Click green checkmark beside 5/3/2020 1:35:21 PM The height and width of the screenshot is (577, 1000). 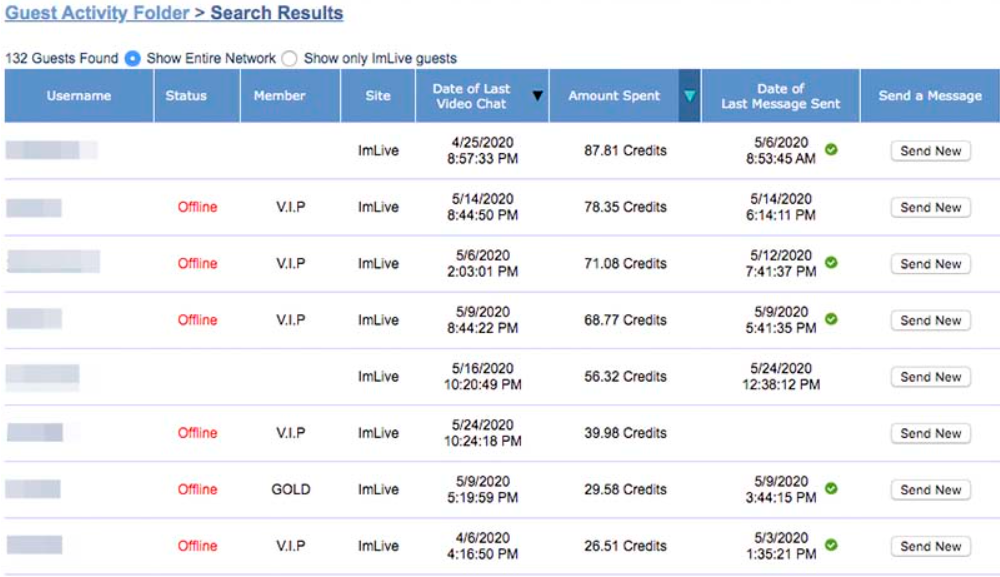pyautogui.click(x=831, y=544)
